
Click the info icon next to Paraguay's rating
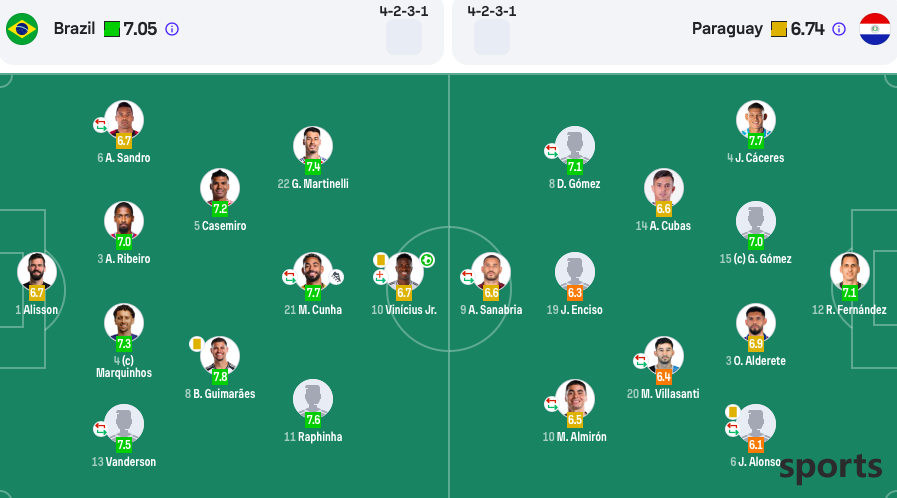(x=839, y=29)
